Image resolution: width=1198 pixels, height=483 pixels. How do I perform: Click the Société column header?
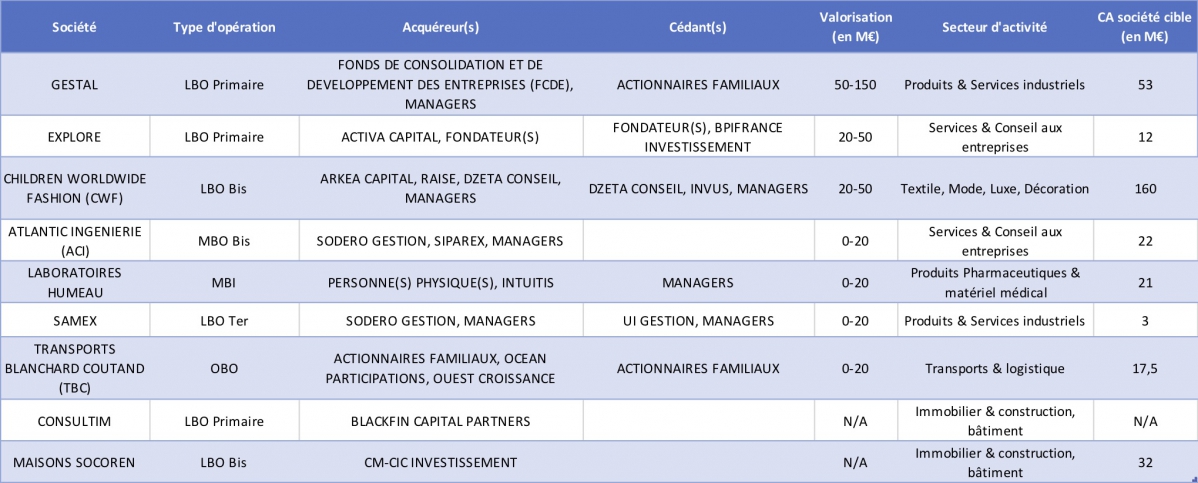(x=74, y=27)
